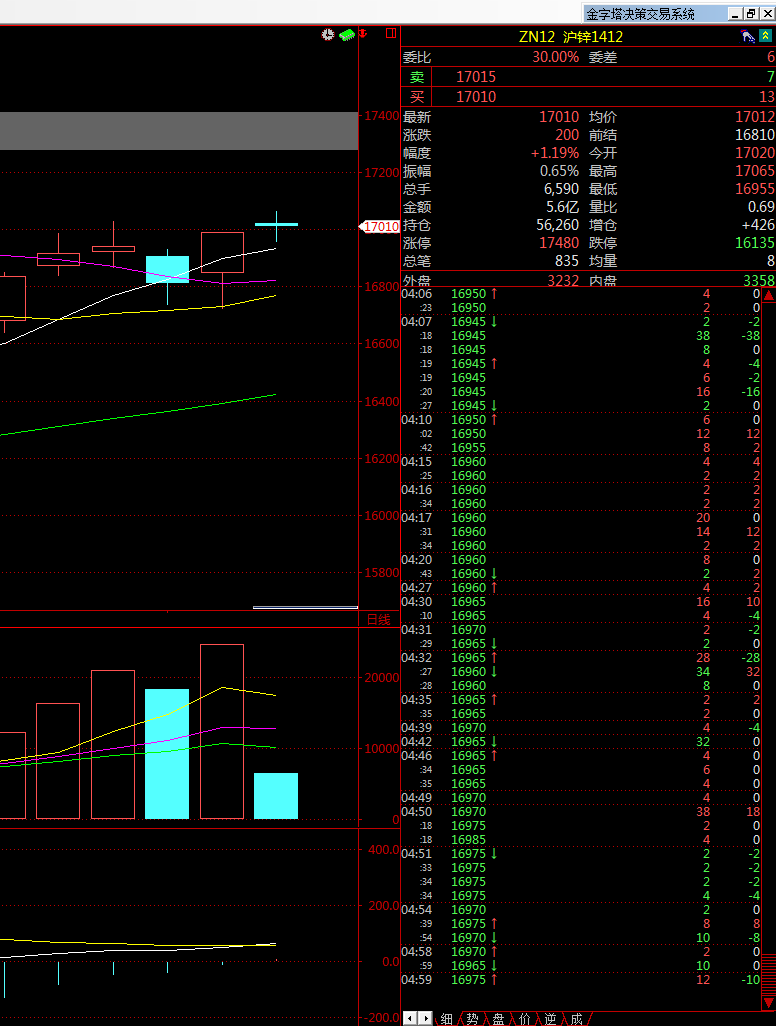Switch to the 势 tab
Image resolution: width=776 pixels, height=1026 pixels.
click(472, 1018)
